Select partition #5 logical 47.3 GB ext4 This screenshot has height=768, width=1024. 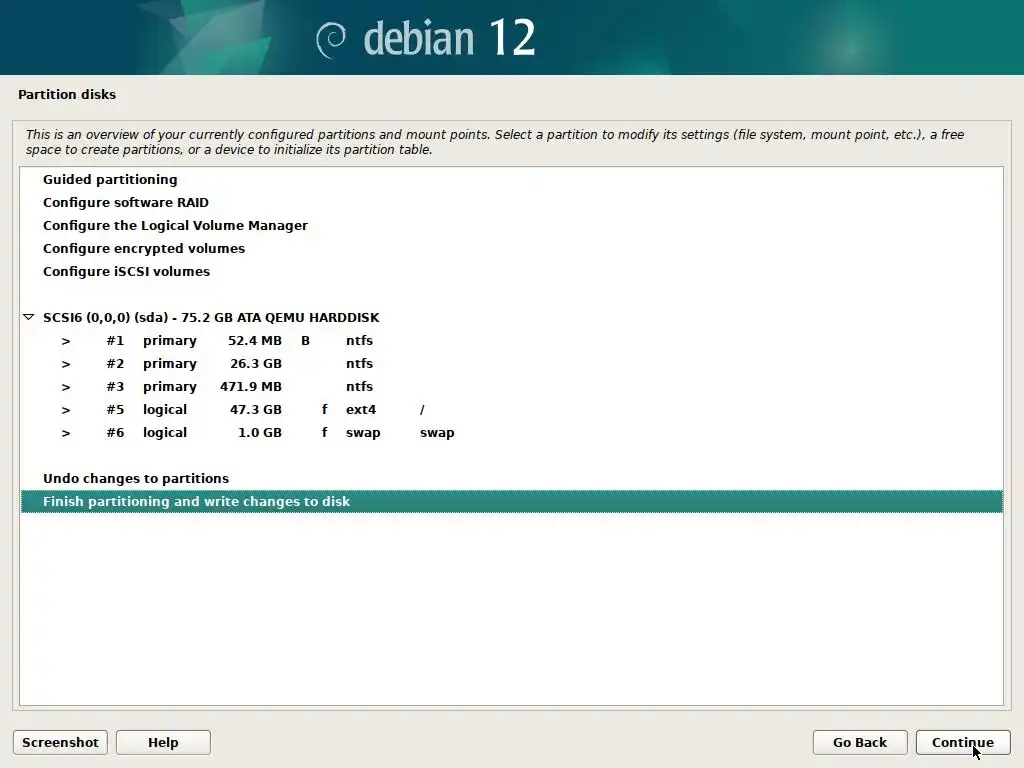tap(511, 409)
